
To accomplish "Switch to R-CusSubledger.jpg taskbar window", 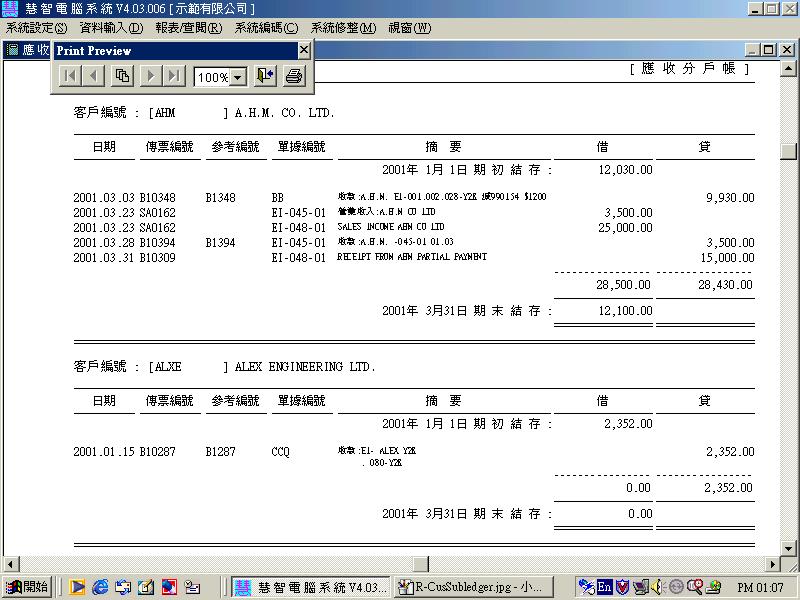I will 473,588.
